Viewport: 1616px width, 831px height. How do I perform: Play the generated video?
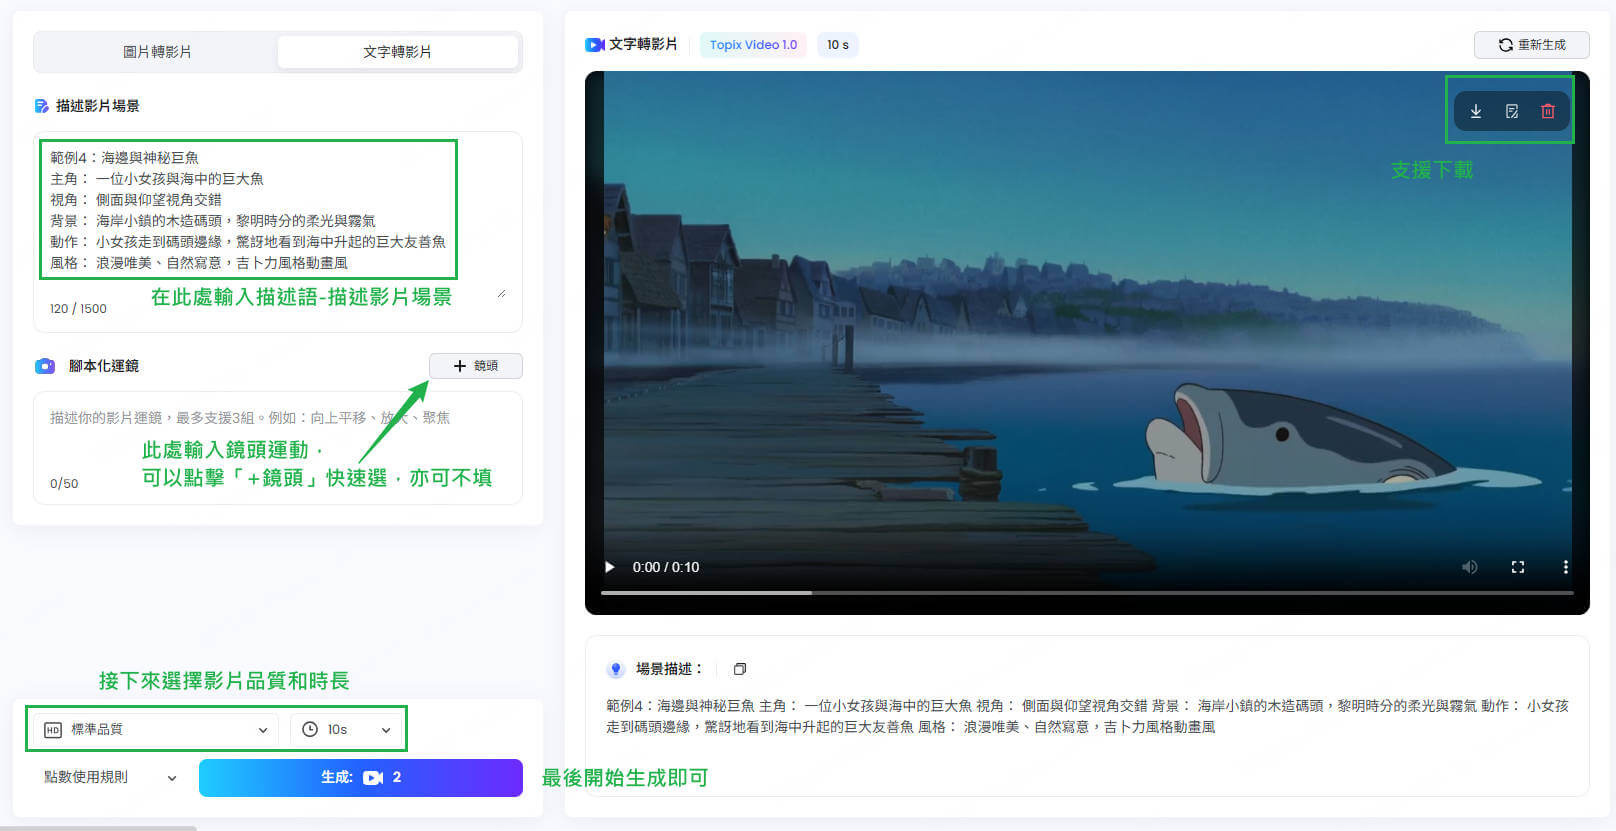coord(609,567)
